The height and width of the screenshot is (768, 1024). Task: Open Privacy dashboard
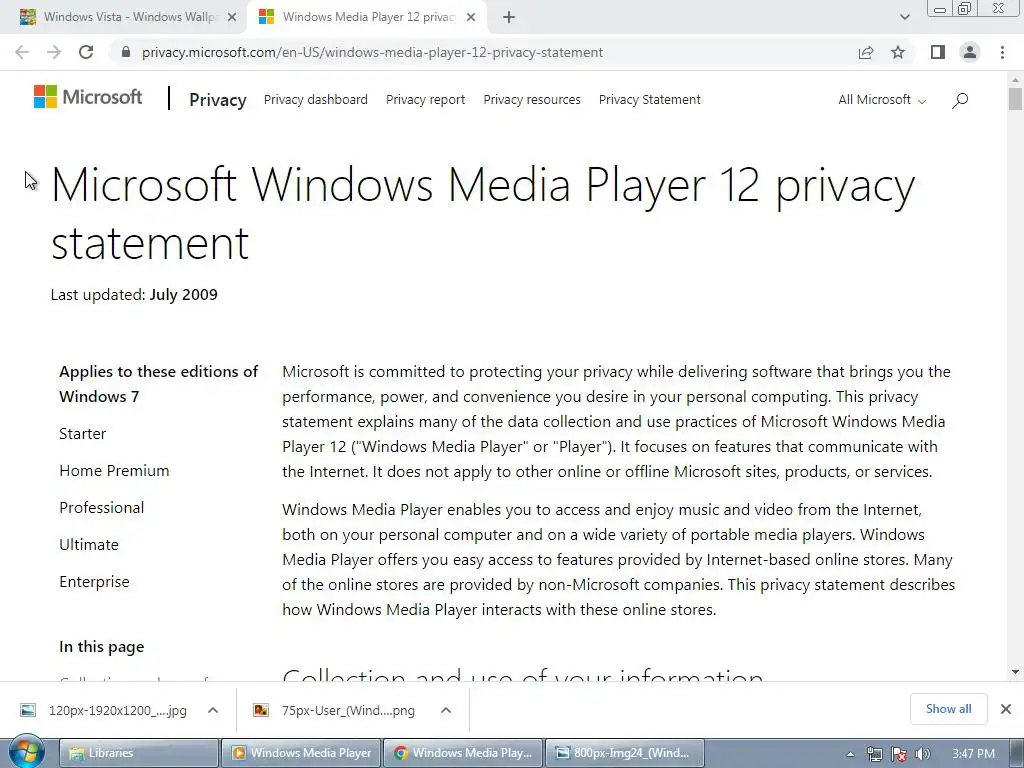315,100
